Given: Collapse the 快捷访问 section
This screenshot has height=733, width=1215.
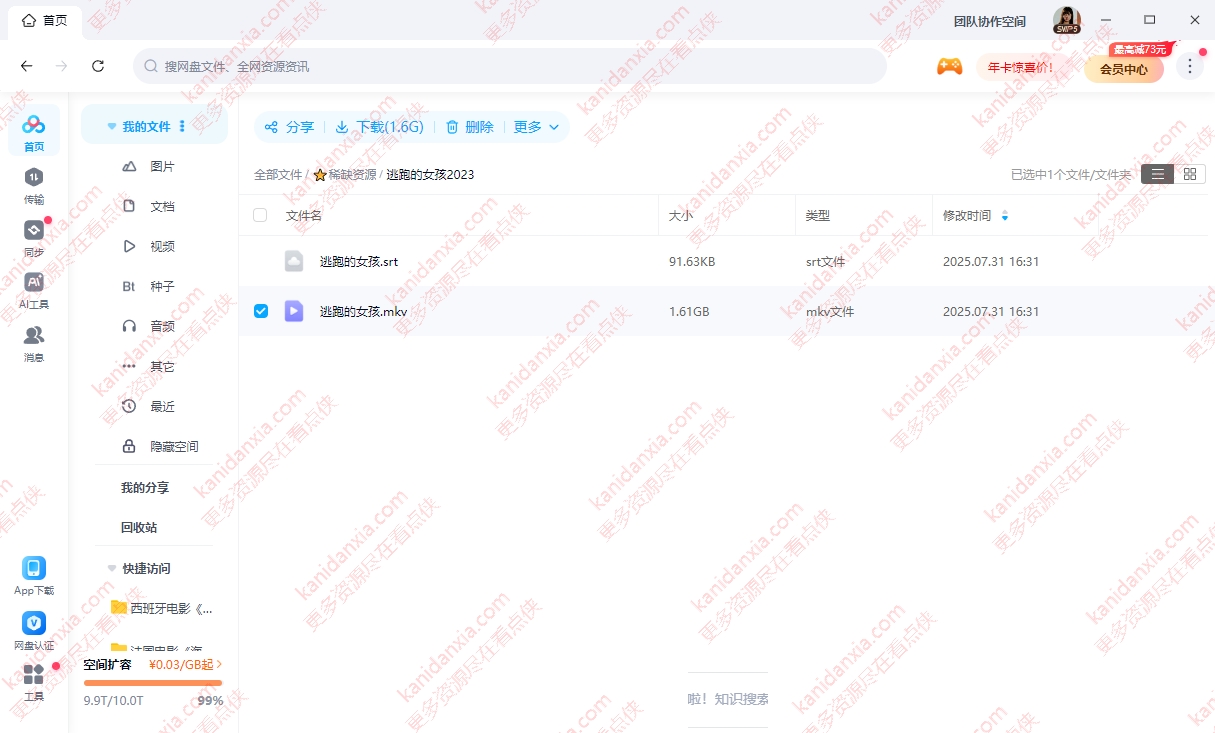Looking at the screenshot, I should pos(112,568).
